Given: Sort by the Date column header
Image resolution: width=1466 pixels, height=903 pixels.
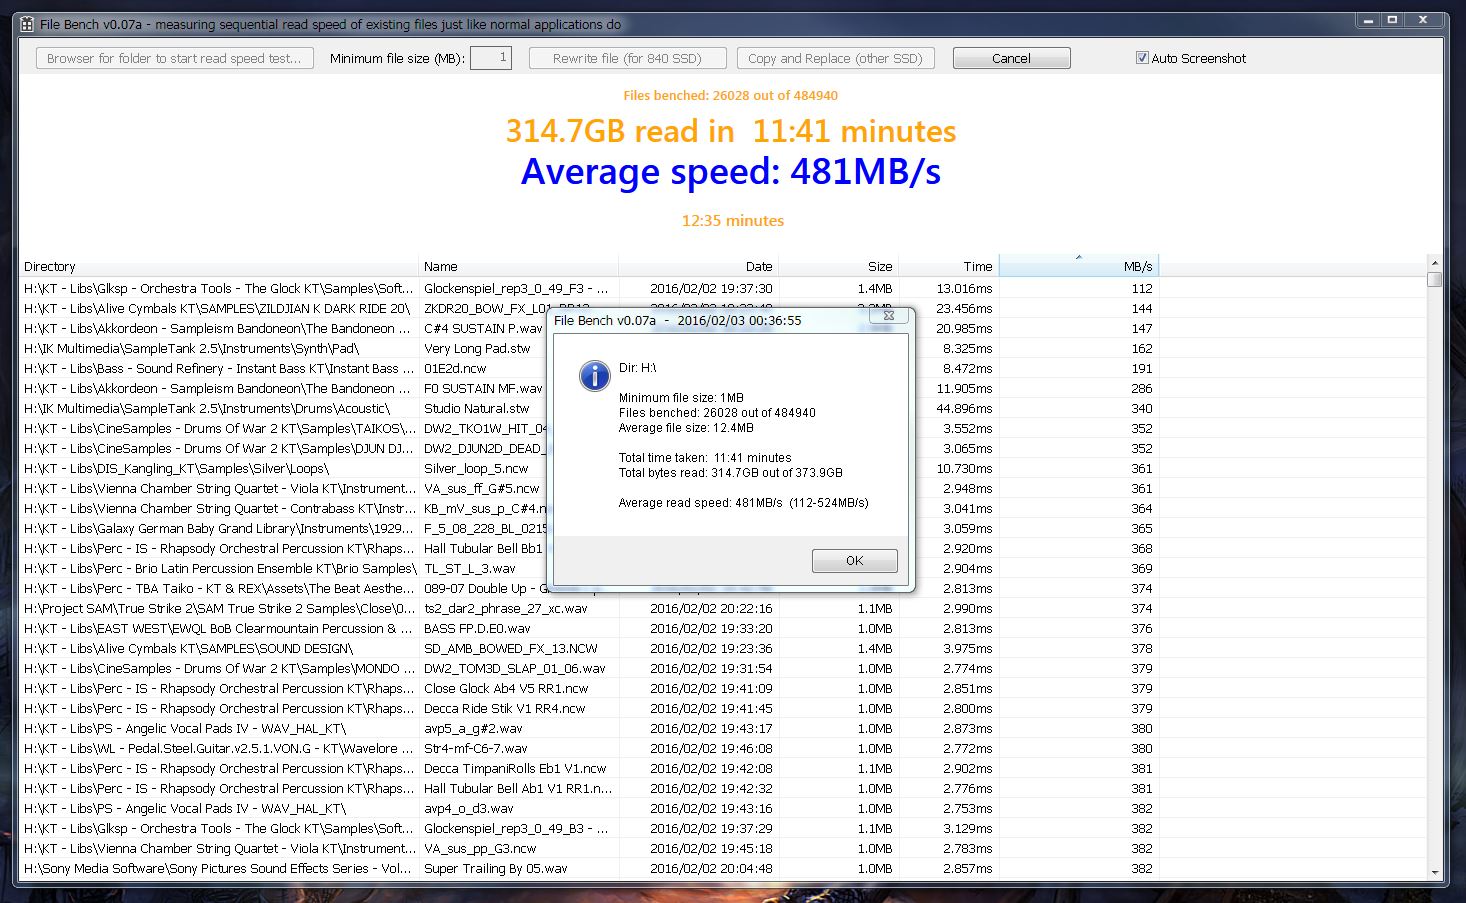Looking at the screenshot, I should coord(698,266).
